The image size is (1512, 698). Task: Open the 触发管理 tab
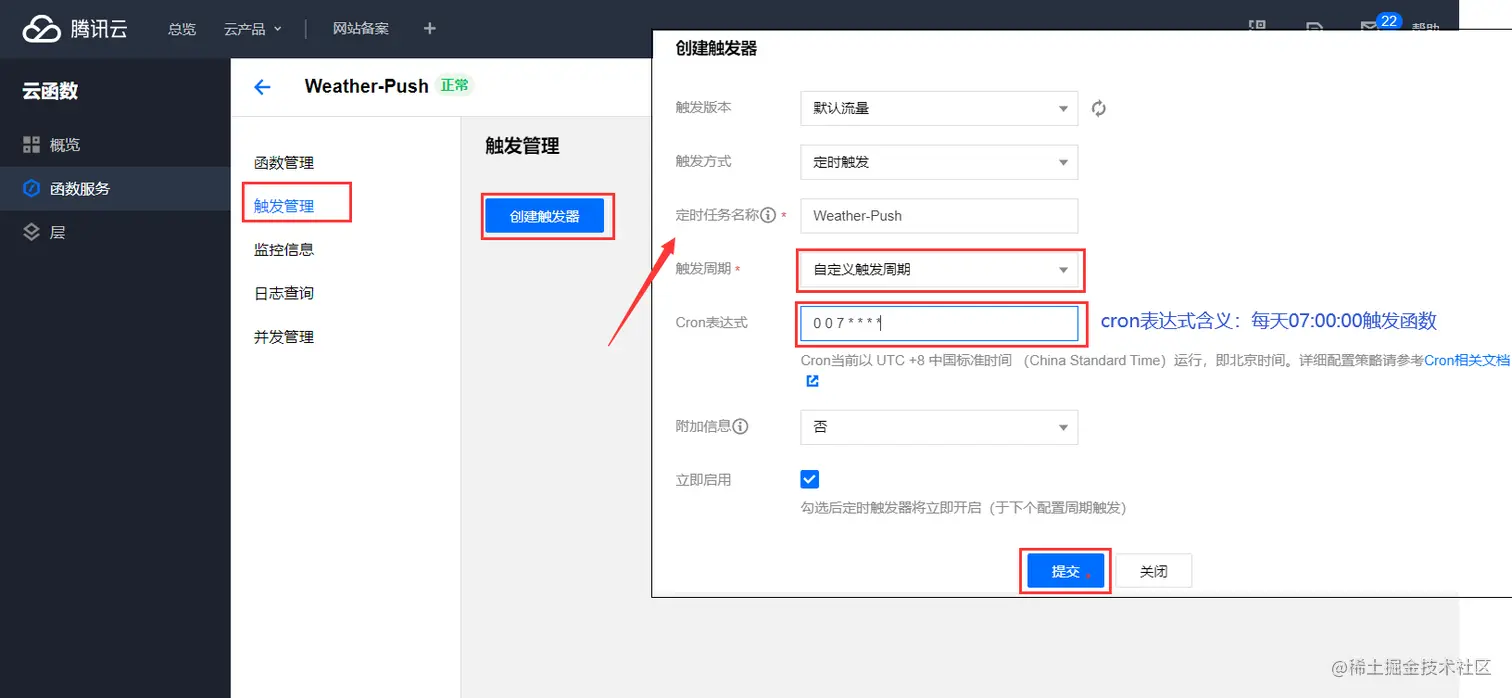pyautogui.click(x=284, y=206)
